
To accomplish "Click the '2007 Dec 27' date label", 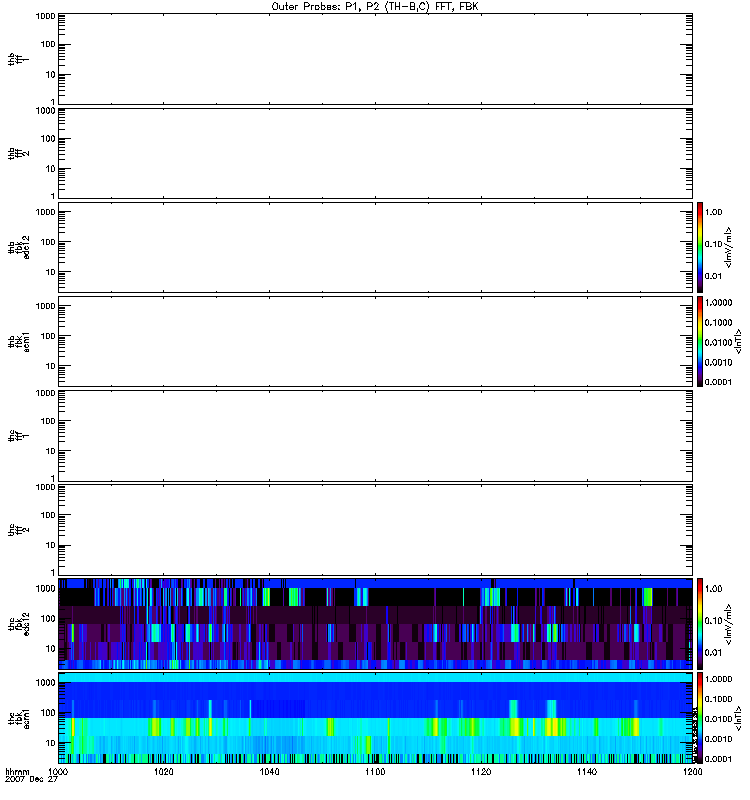I will (x=31, y=780).
